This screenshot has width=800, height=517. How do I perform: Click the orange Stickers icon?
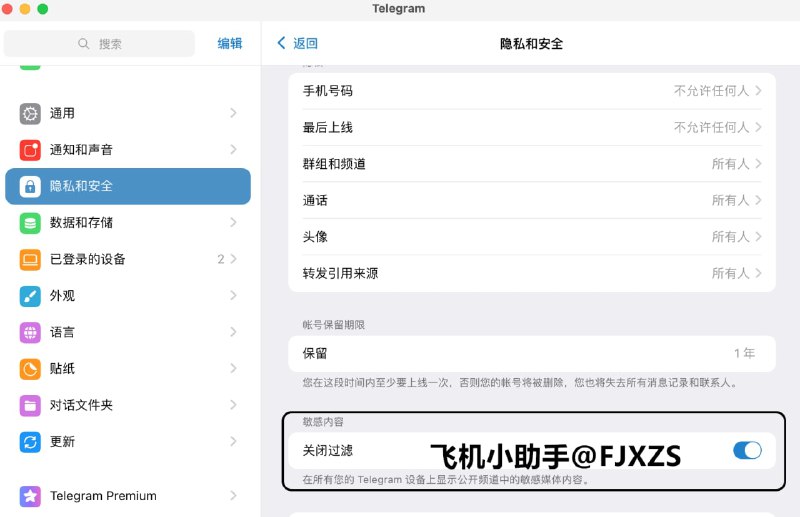tap(30, 369)
